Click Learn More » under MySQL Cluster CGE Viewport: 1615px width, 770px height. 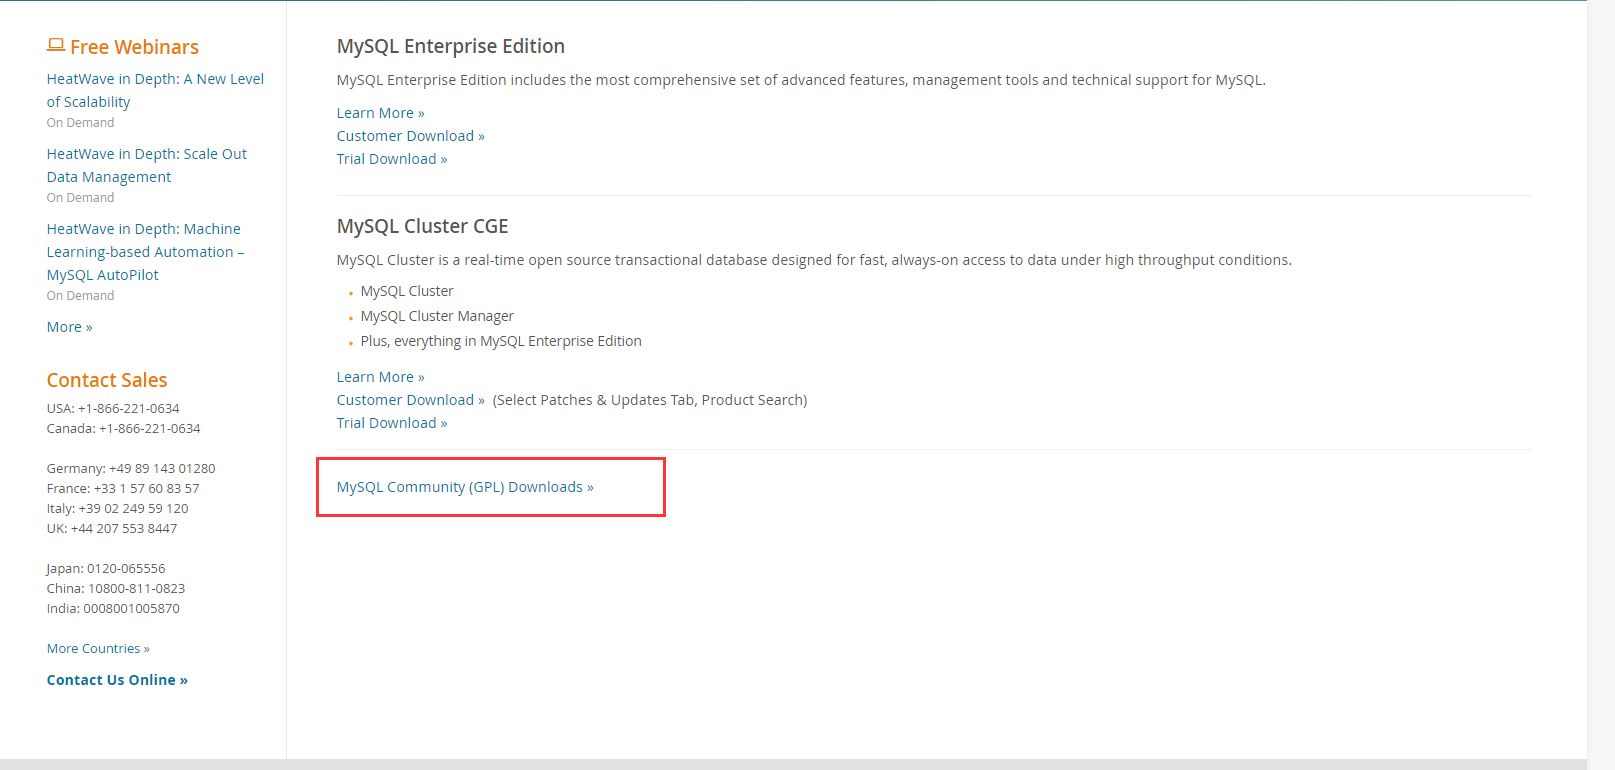pos(380,377)
